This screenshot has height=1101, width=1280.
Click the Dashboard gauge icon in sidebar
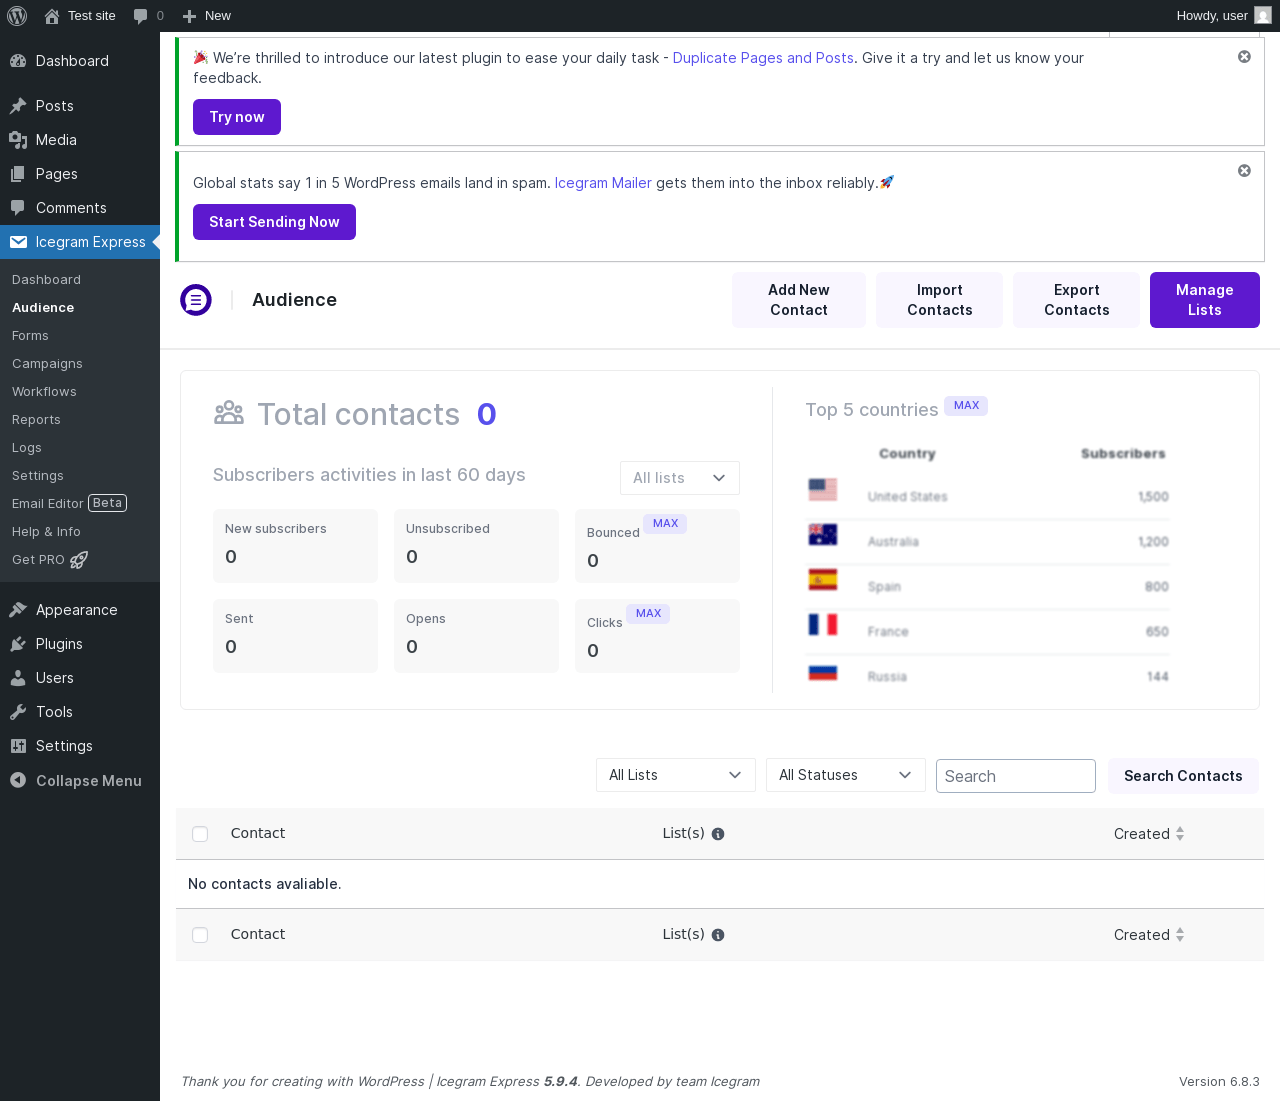(x=18, y=61)
